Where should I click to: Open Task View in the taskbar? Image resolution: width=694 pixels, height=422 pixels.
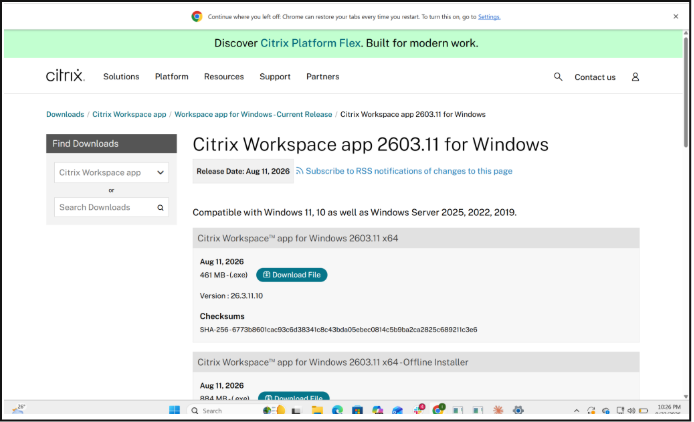point(296,410)
